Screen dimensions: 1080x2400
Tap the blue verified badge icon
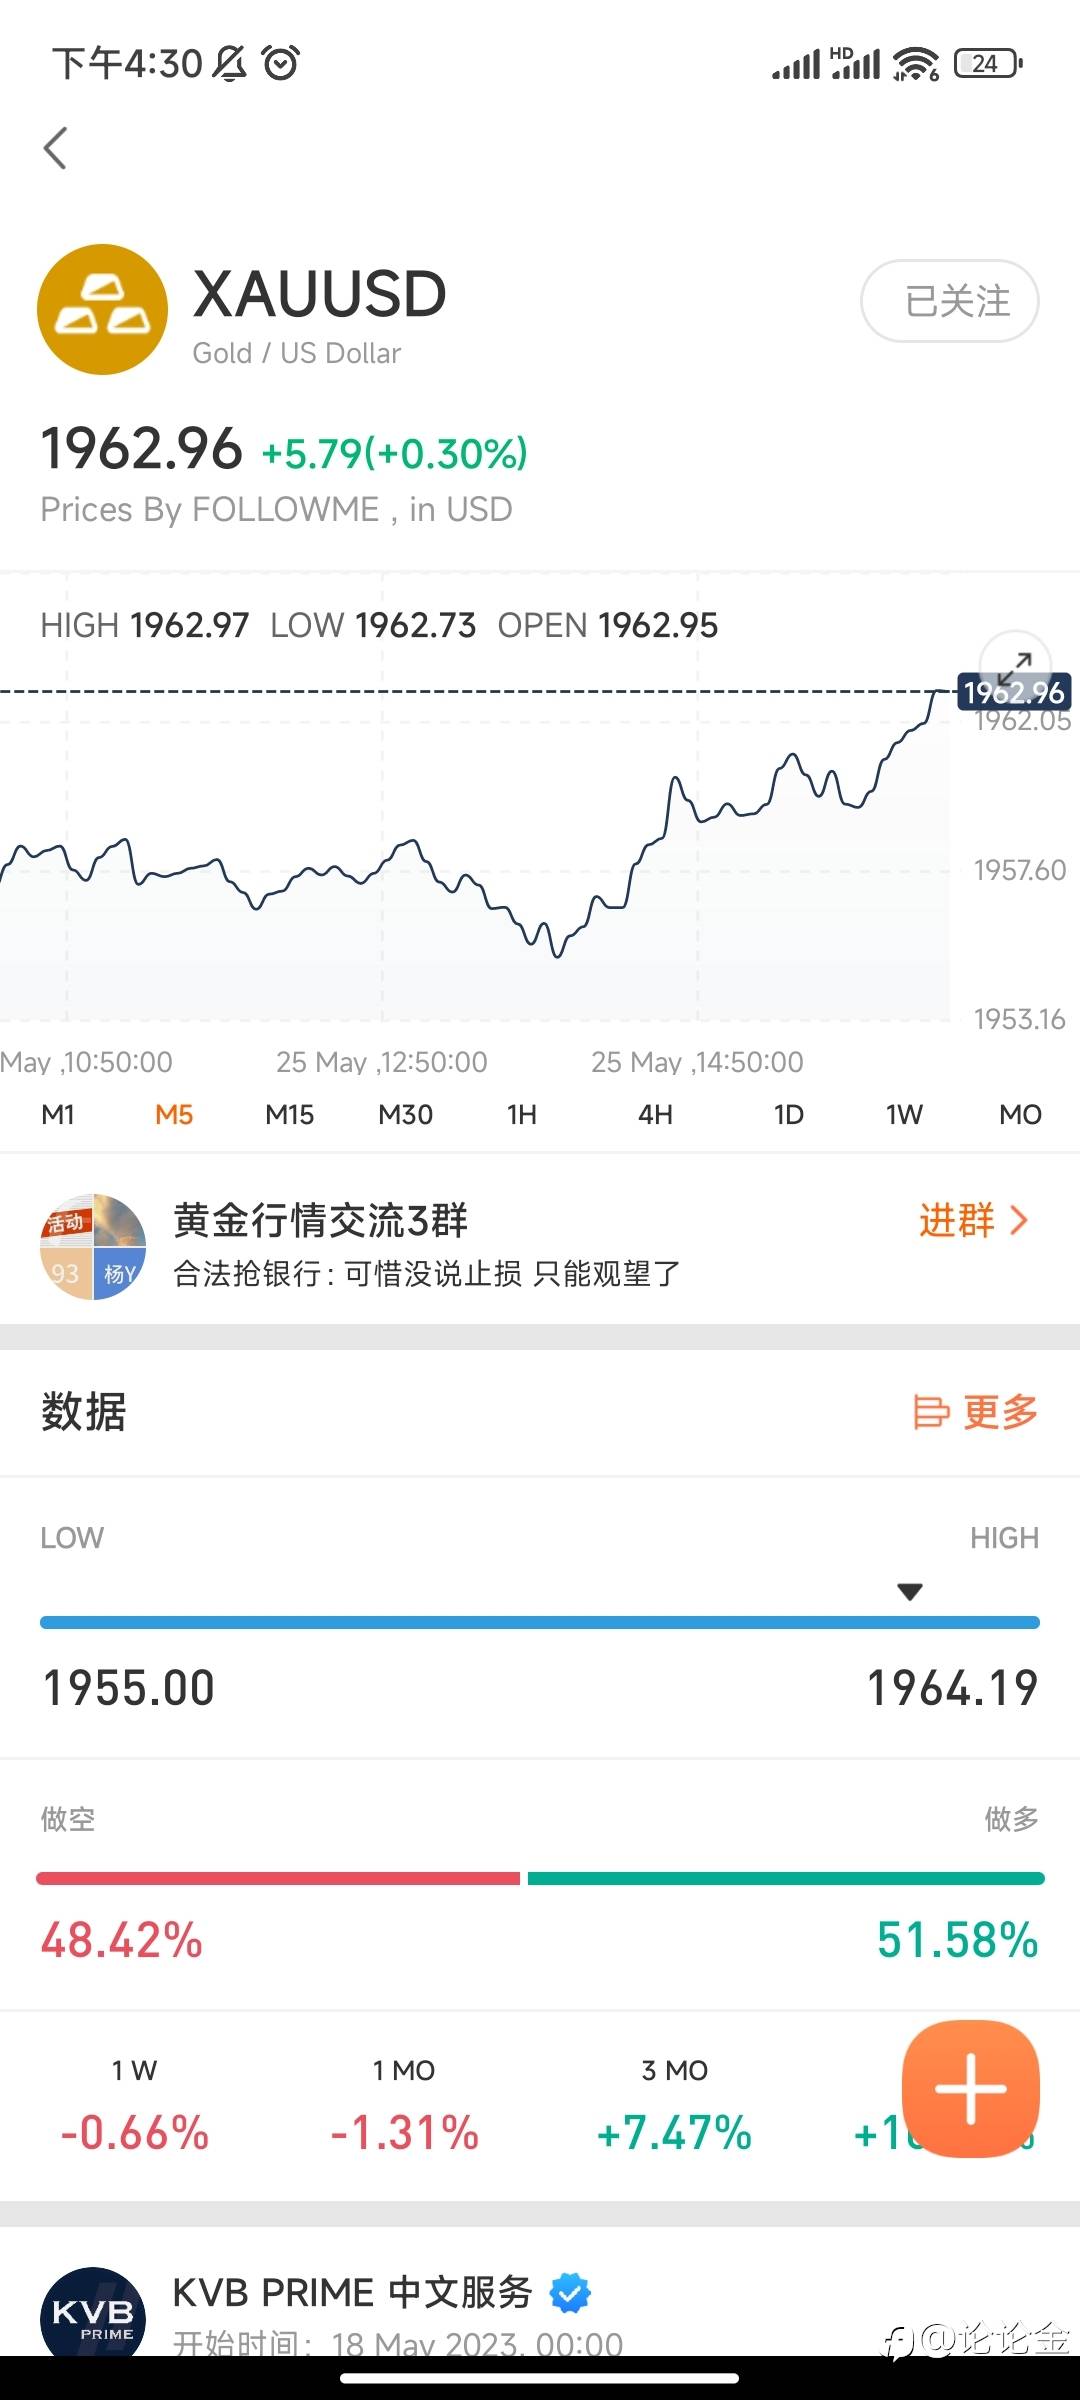(570, 2292)
